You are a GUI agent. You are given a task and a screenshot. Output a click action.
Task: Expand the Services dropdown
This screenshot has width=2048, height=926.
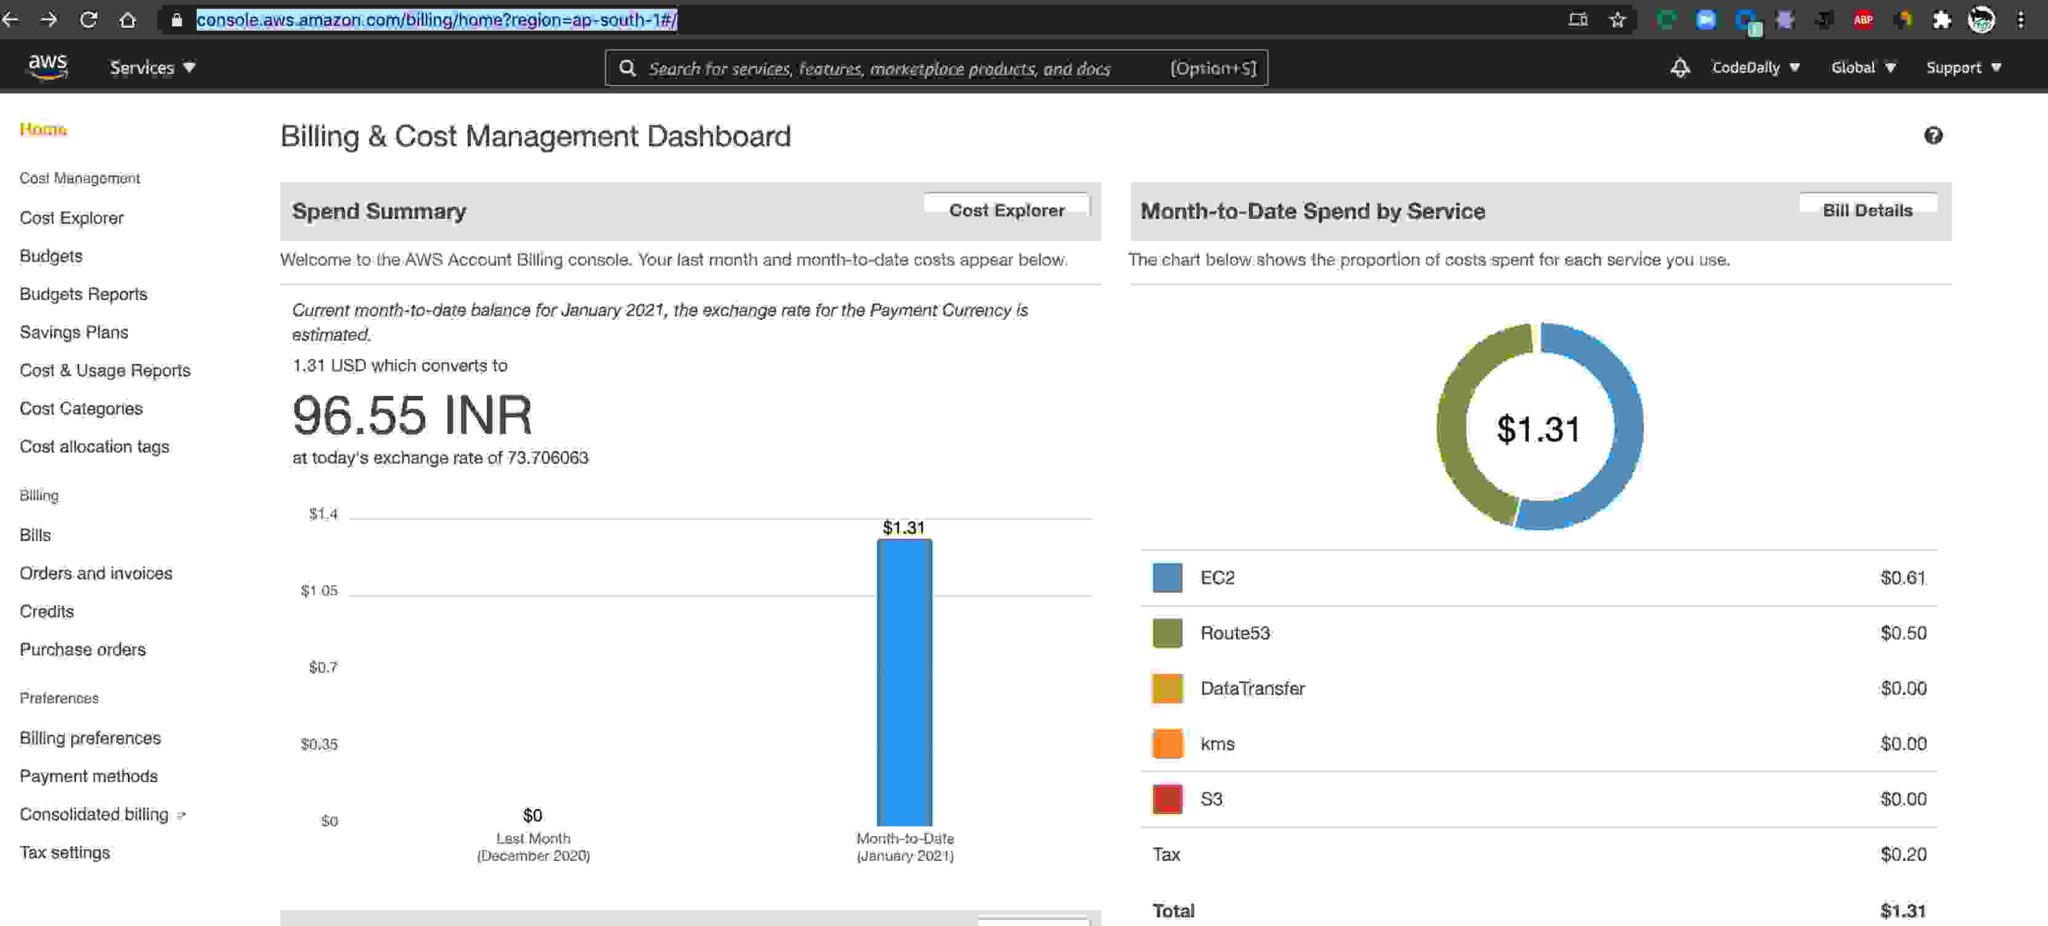[x=152, y=68]
